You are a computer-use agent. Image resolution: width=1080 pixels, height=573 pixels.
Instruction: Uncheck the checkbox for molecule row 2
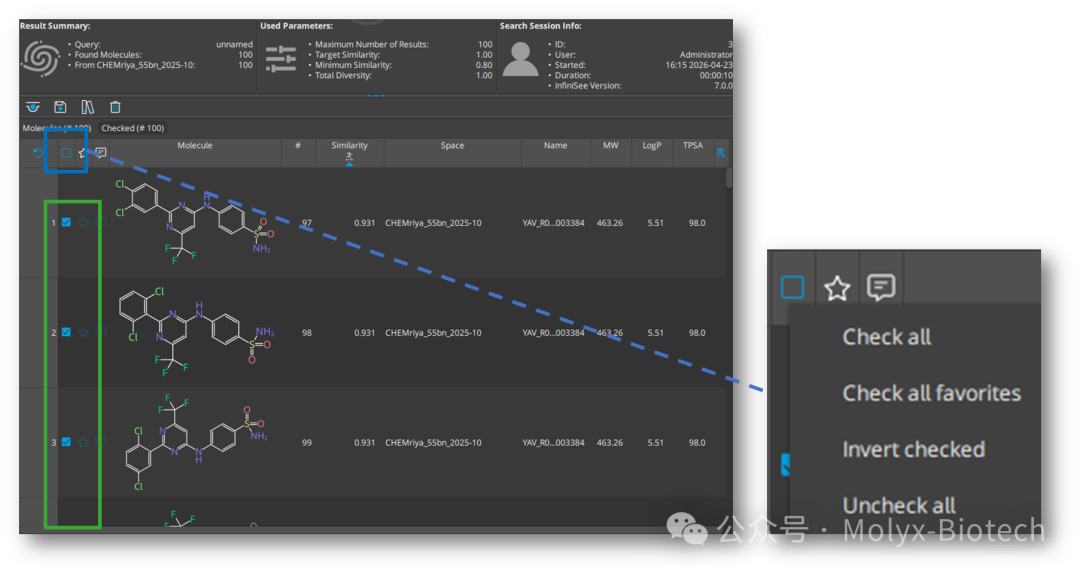click(x=66, y=332)
